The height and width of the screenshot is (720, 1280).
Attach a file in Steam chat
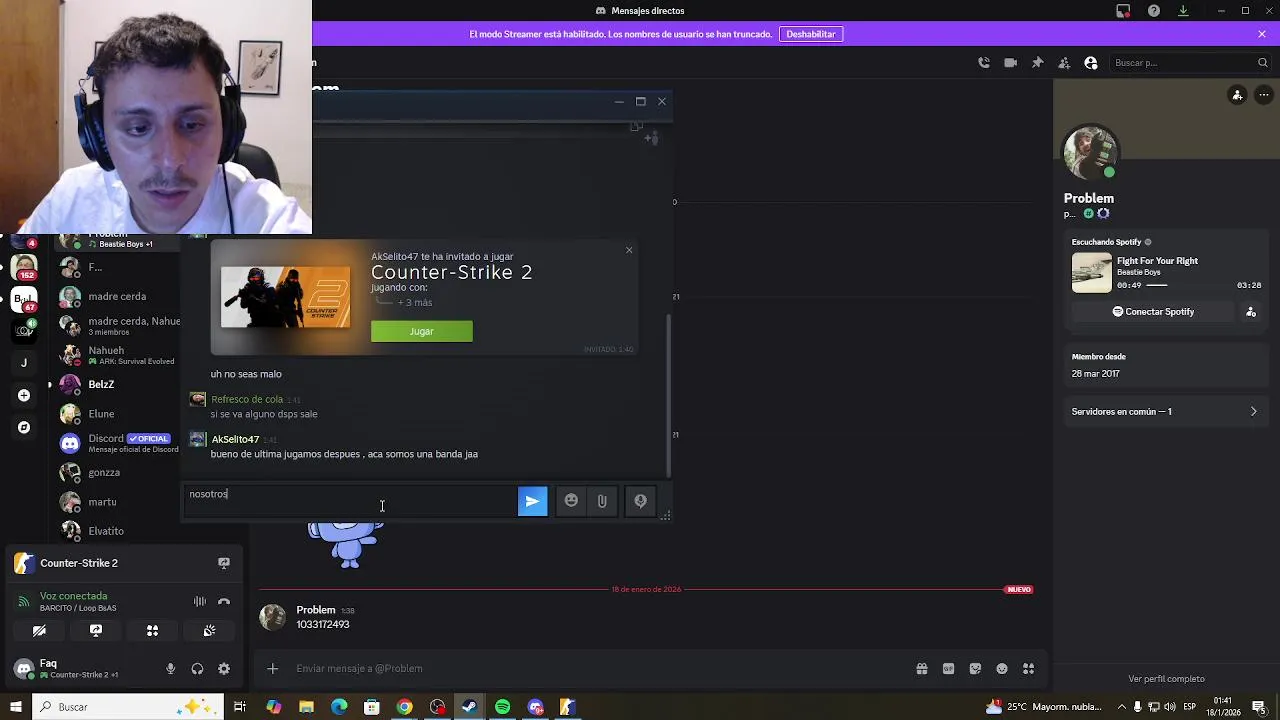(602, 501)
